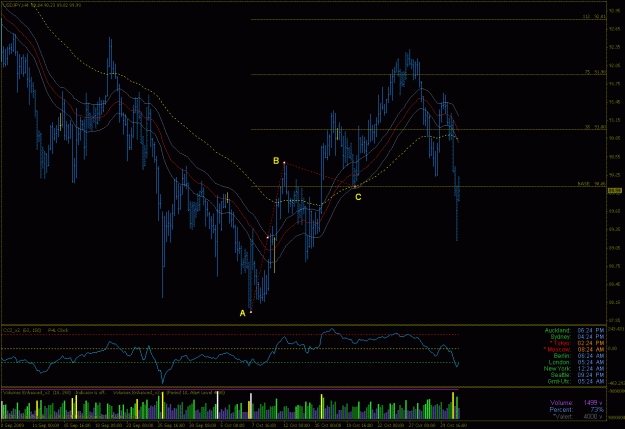Click the Percent 73% readout
This screenshot has height=429, width=625.
(576, 409)
